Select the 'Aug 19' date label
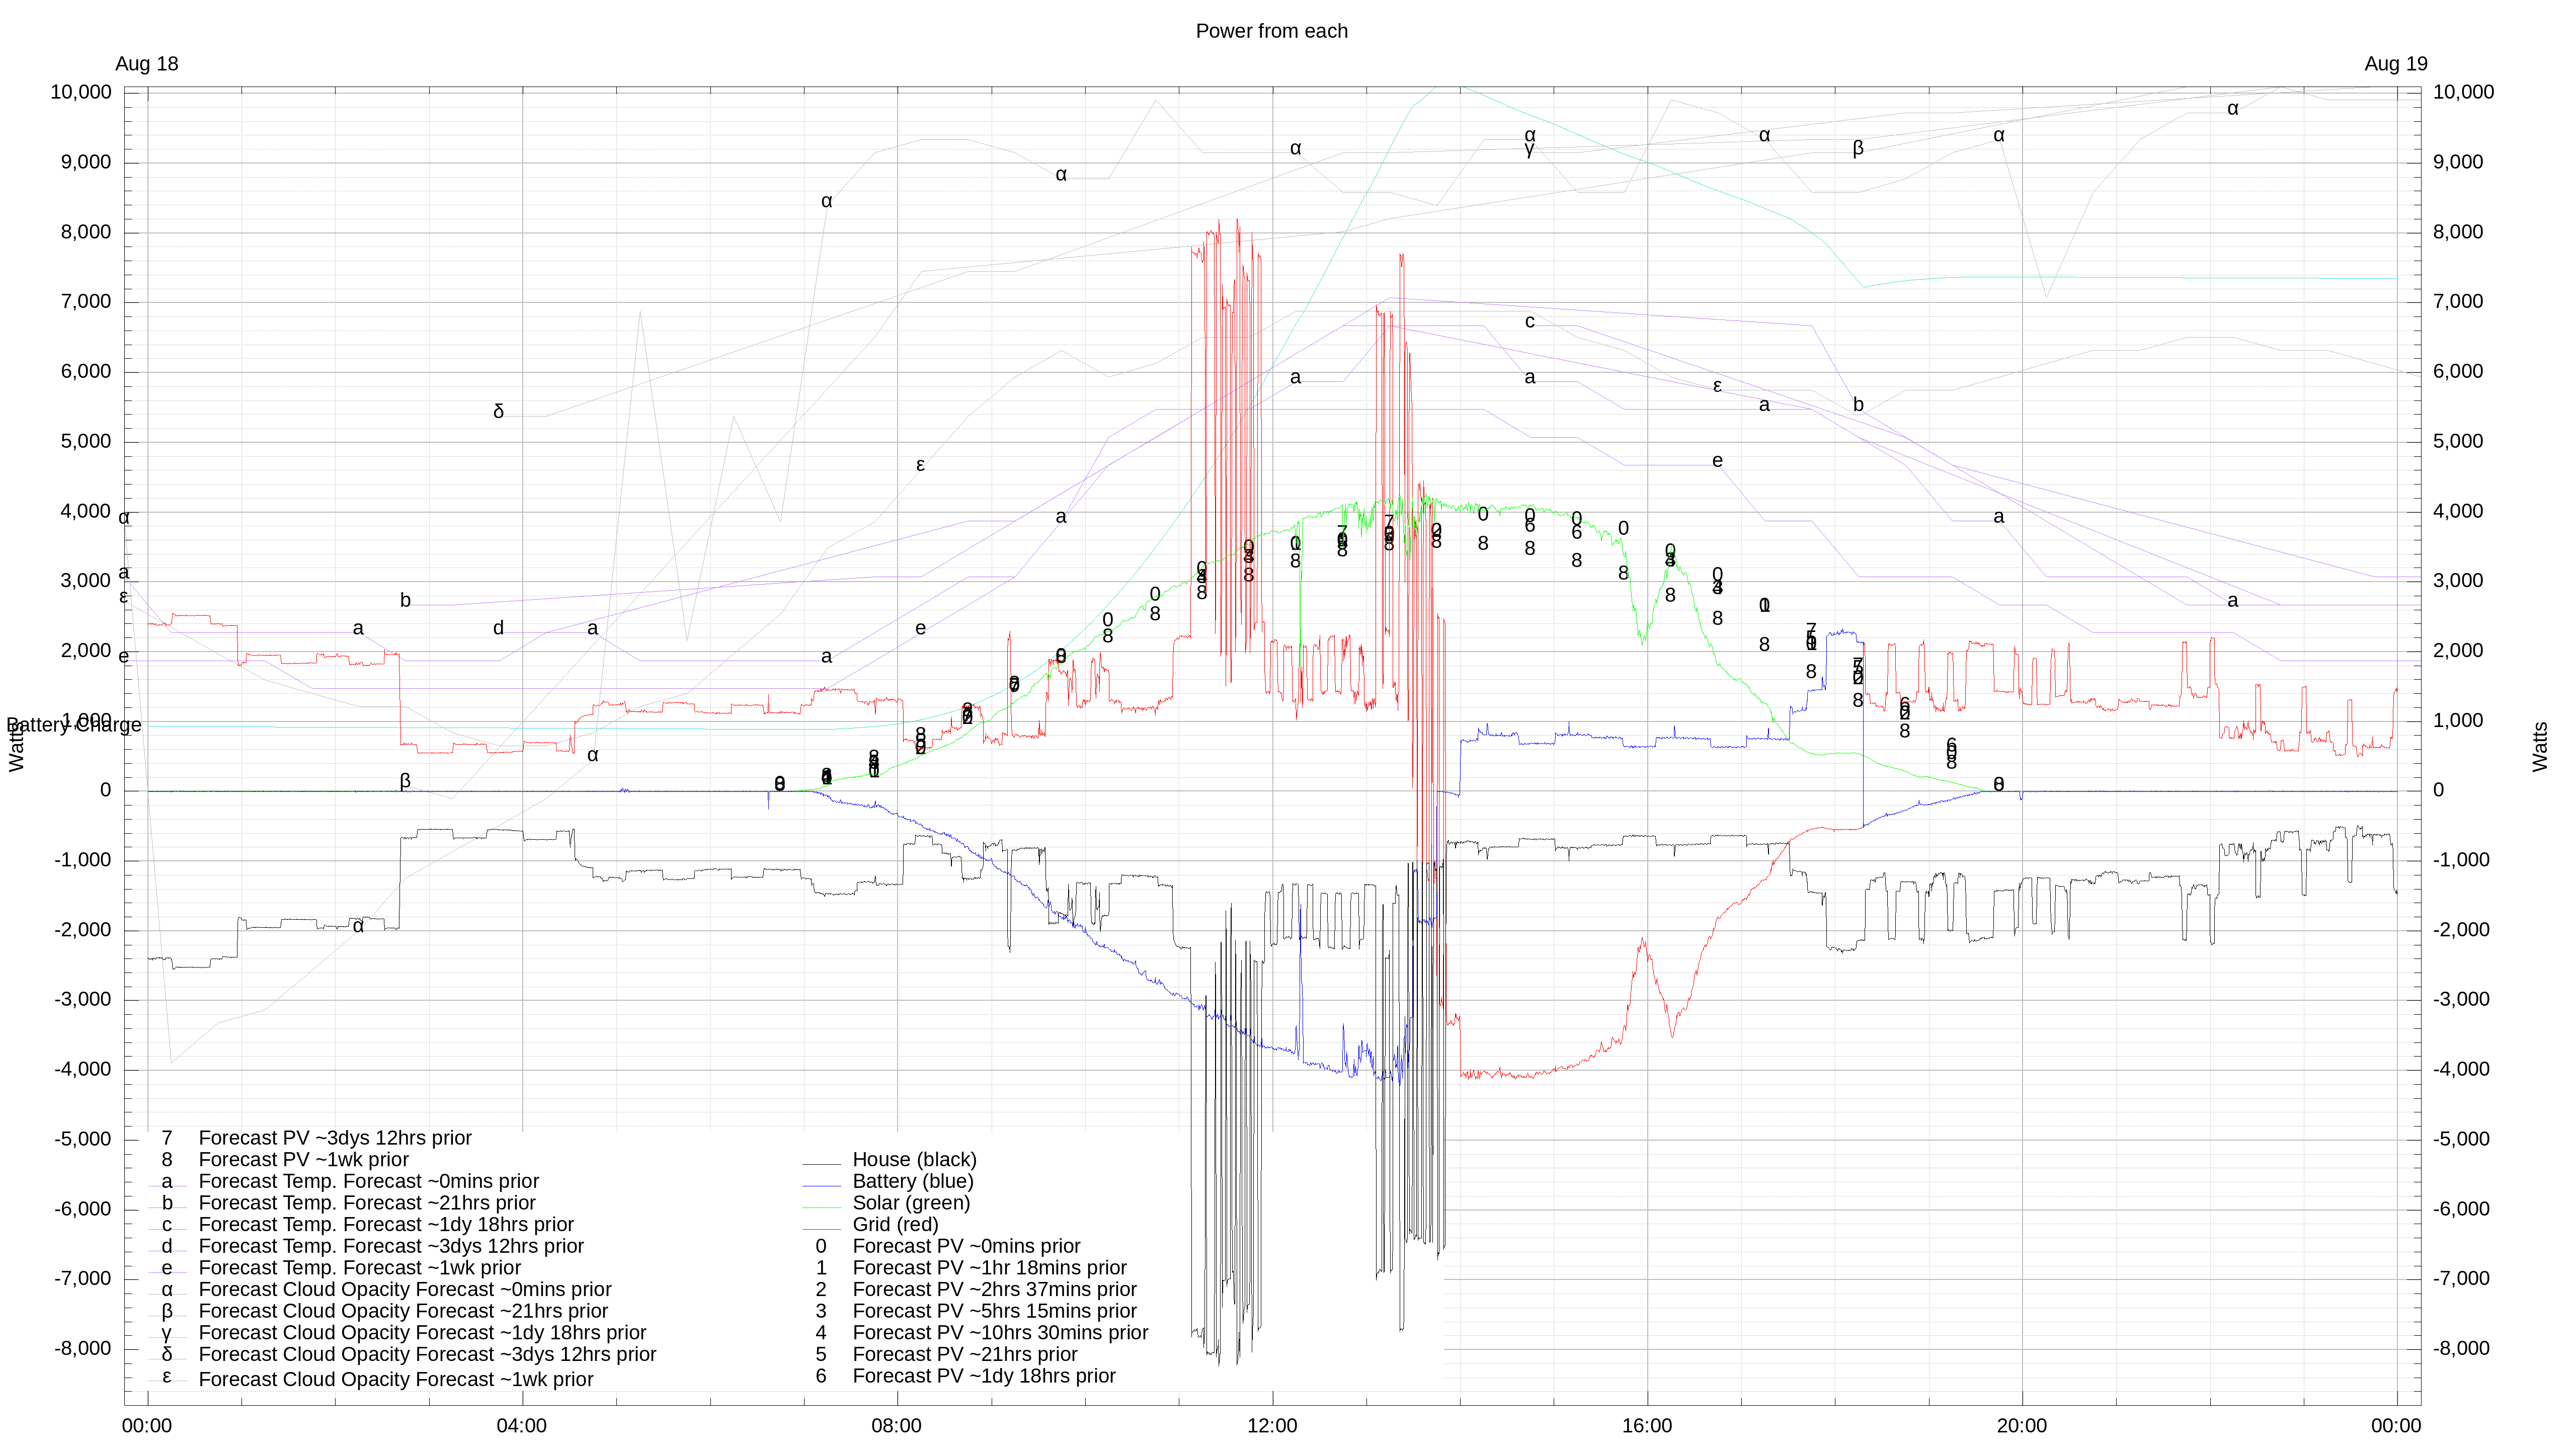2576x1449 pixels. coord(2395,64)
